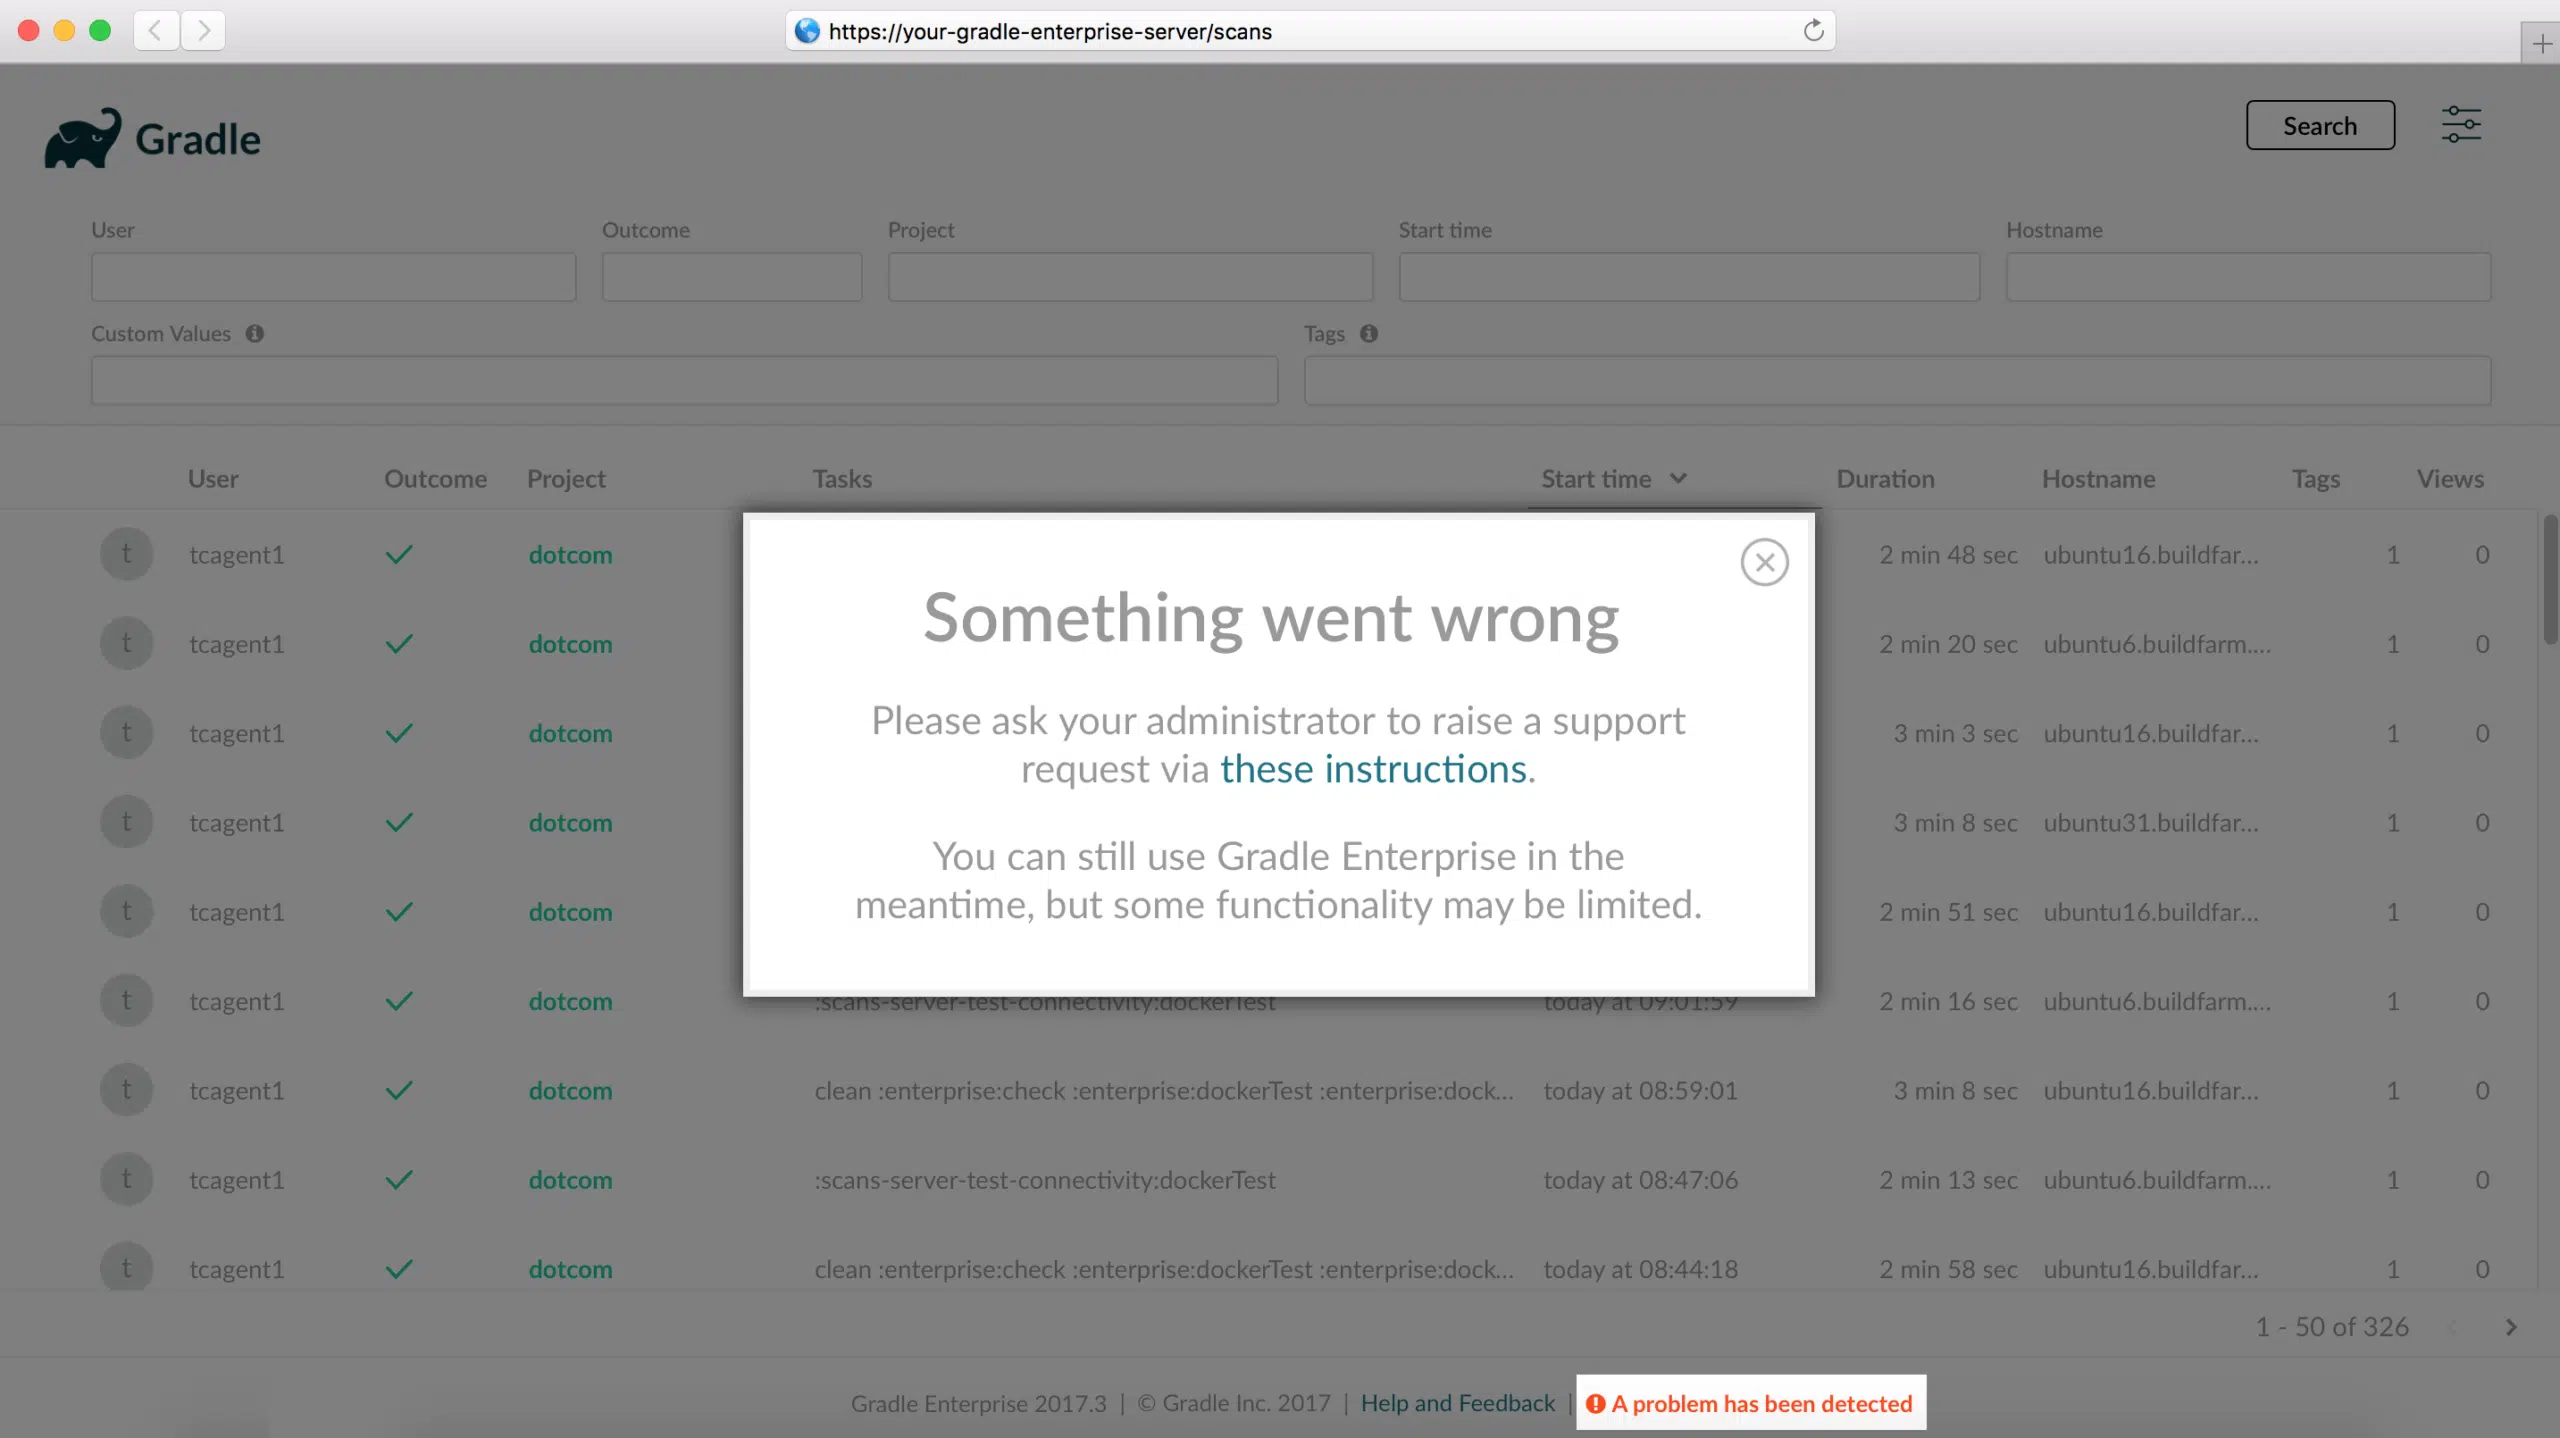
Task: Click the avatar in the 08:59:01 scan row
Action: coord(126,1090)
